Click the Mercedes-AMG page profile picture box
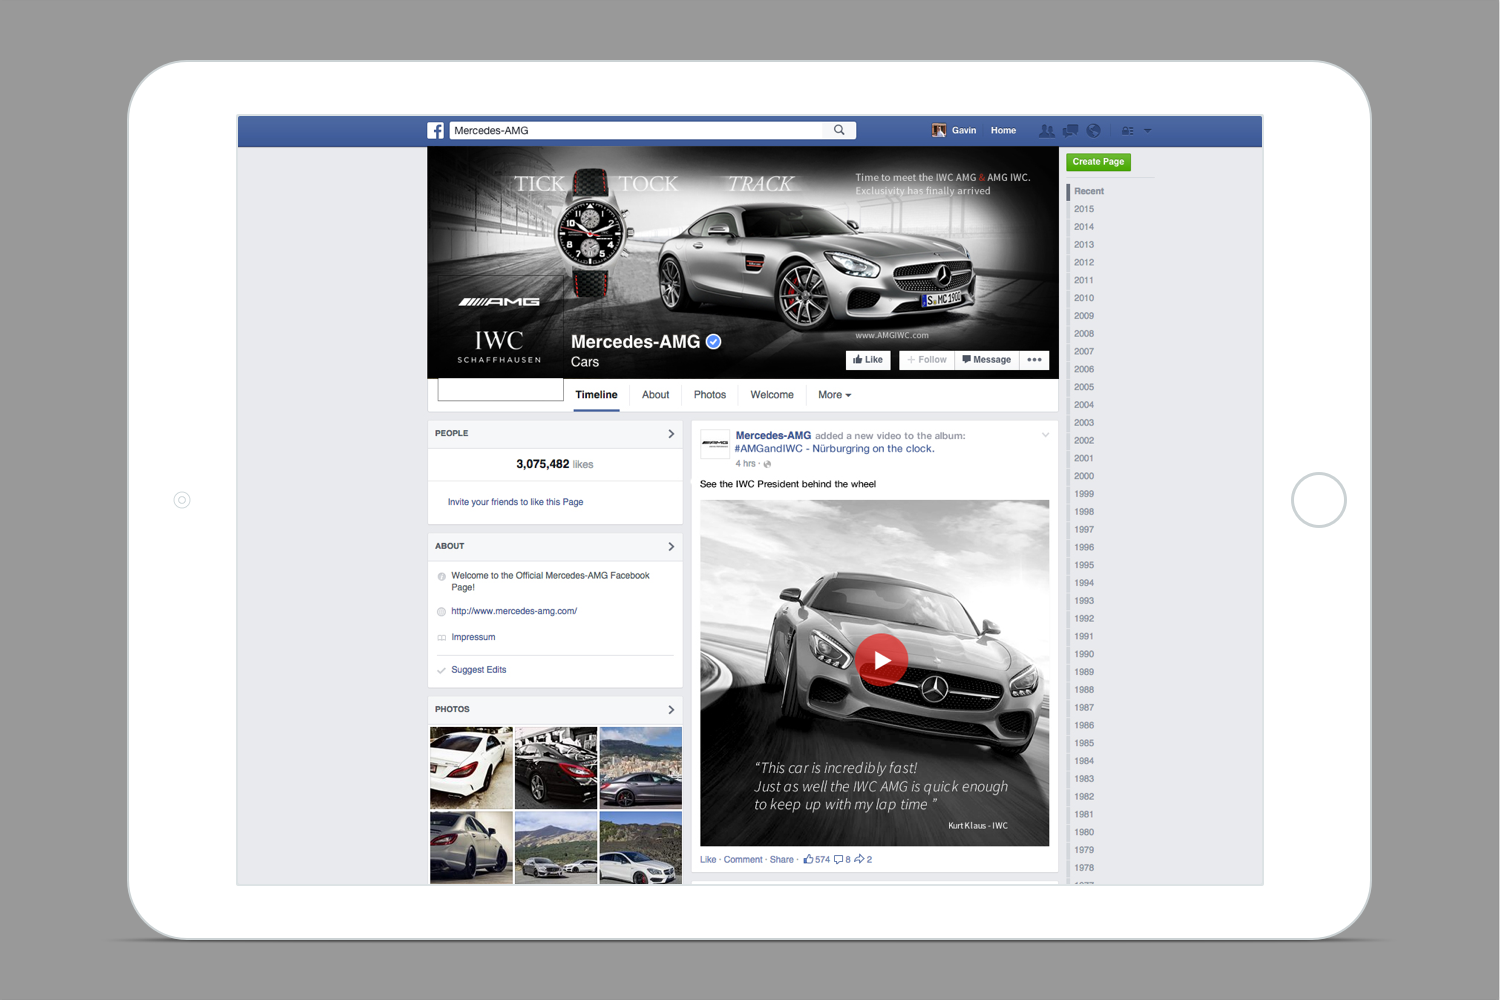The height and width of the screenshot is (1000, 1500). (x=500, y=340)
